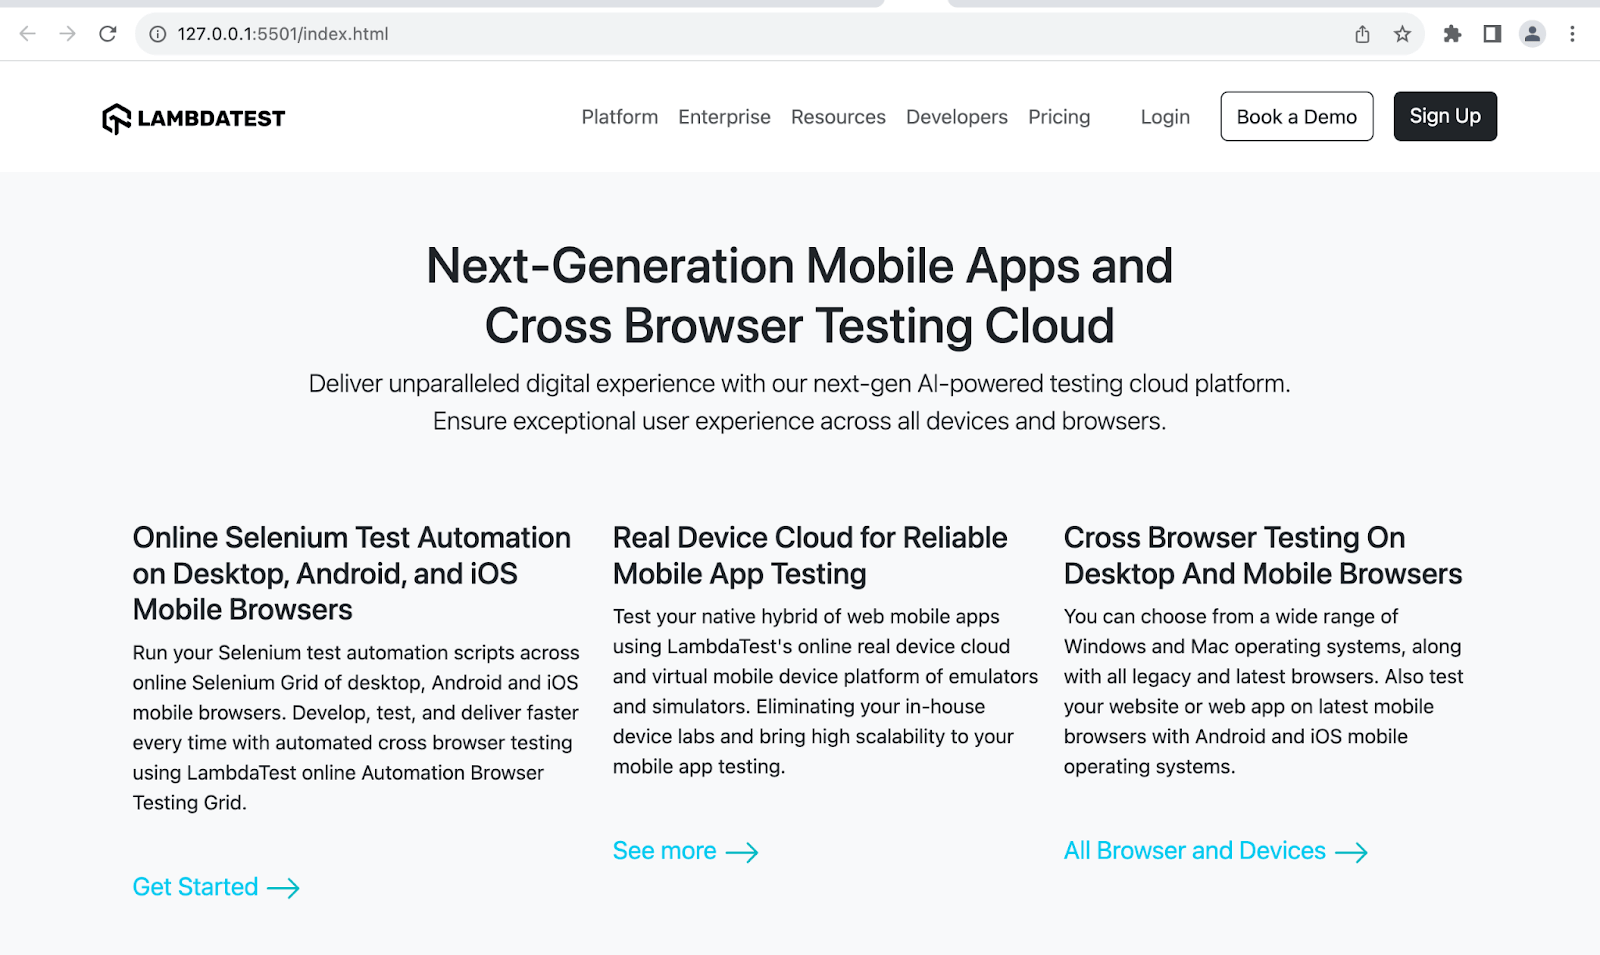
Task: Expand the Resources navigation item
Action: [838, 117]
